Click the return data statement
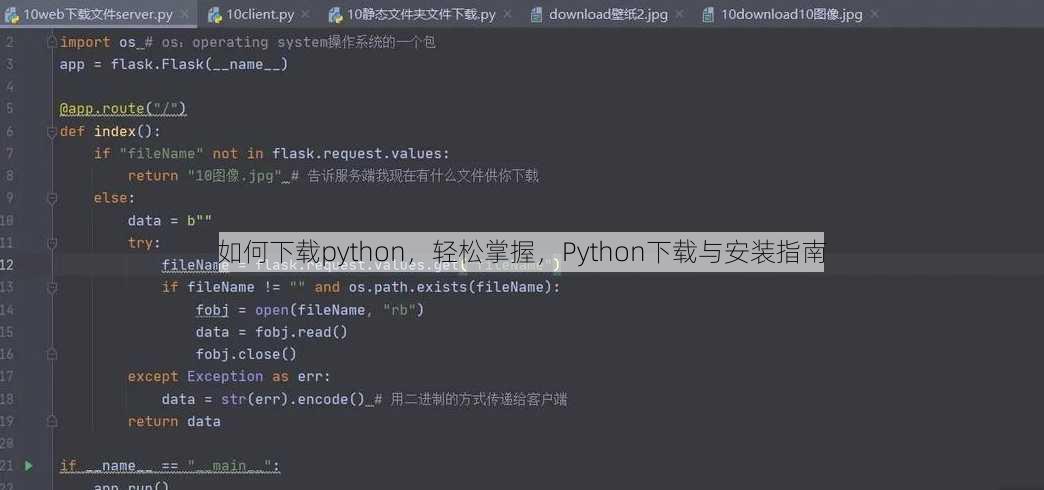This screenshot has height=490, width=1044. click(174, 421)
